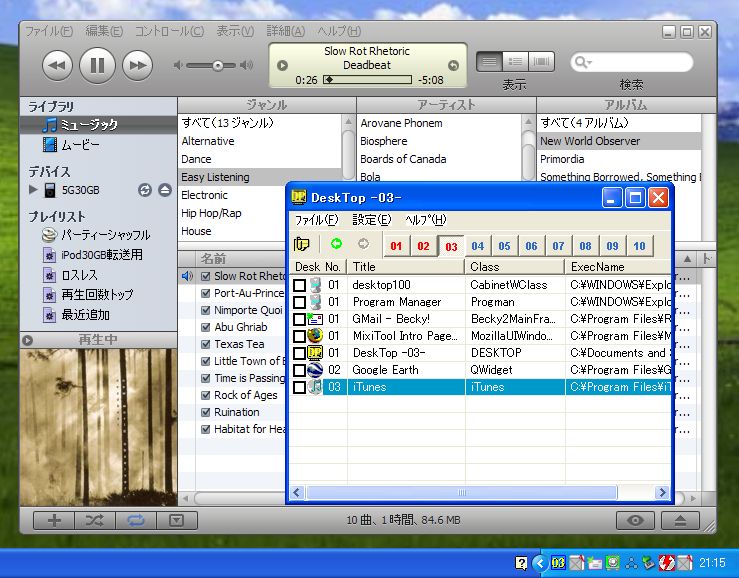Screen dimensions: 739x578
Task: Check the GMail - Becky! row checkbox
Action: [299, 319]
